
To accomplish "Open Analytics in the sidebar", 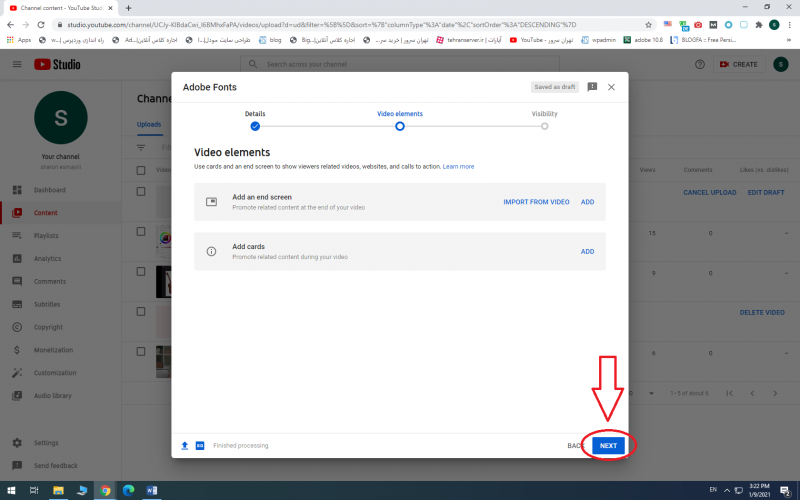I will [48, 259].
